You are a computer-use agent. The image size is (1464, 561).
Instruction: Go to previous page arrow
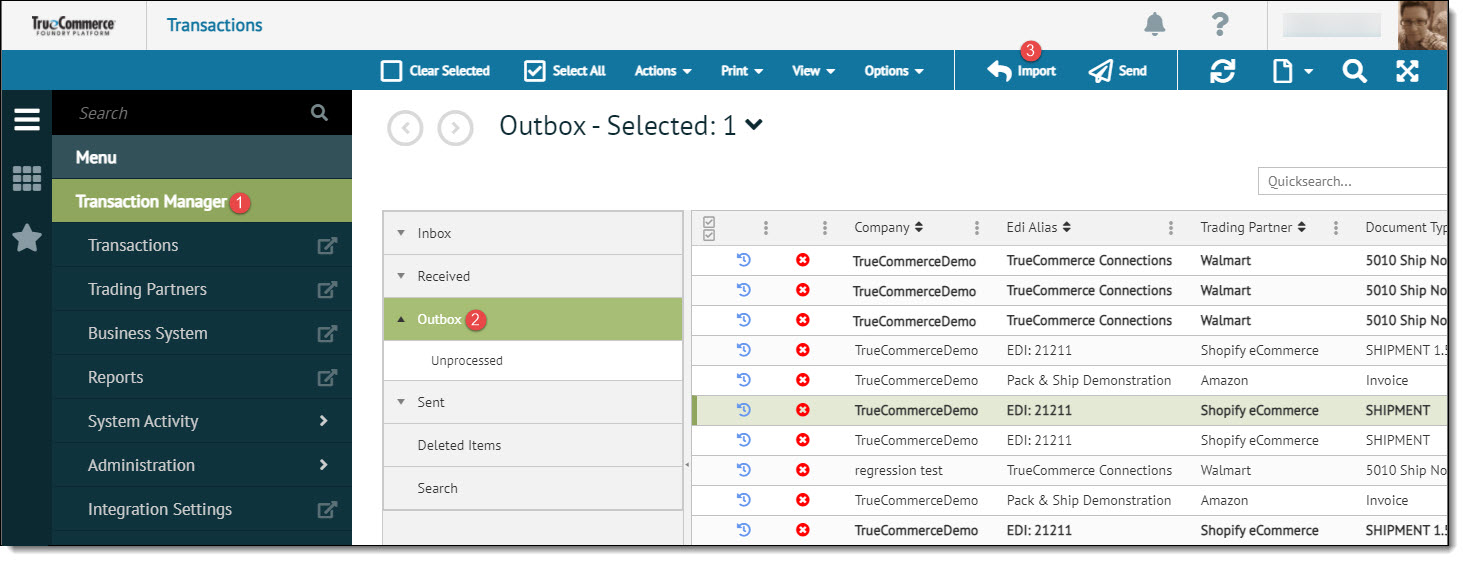[405, 128]
